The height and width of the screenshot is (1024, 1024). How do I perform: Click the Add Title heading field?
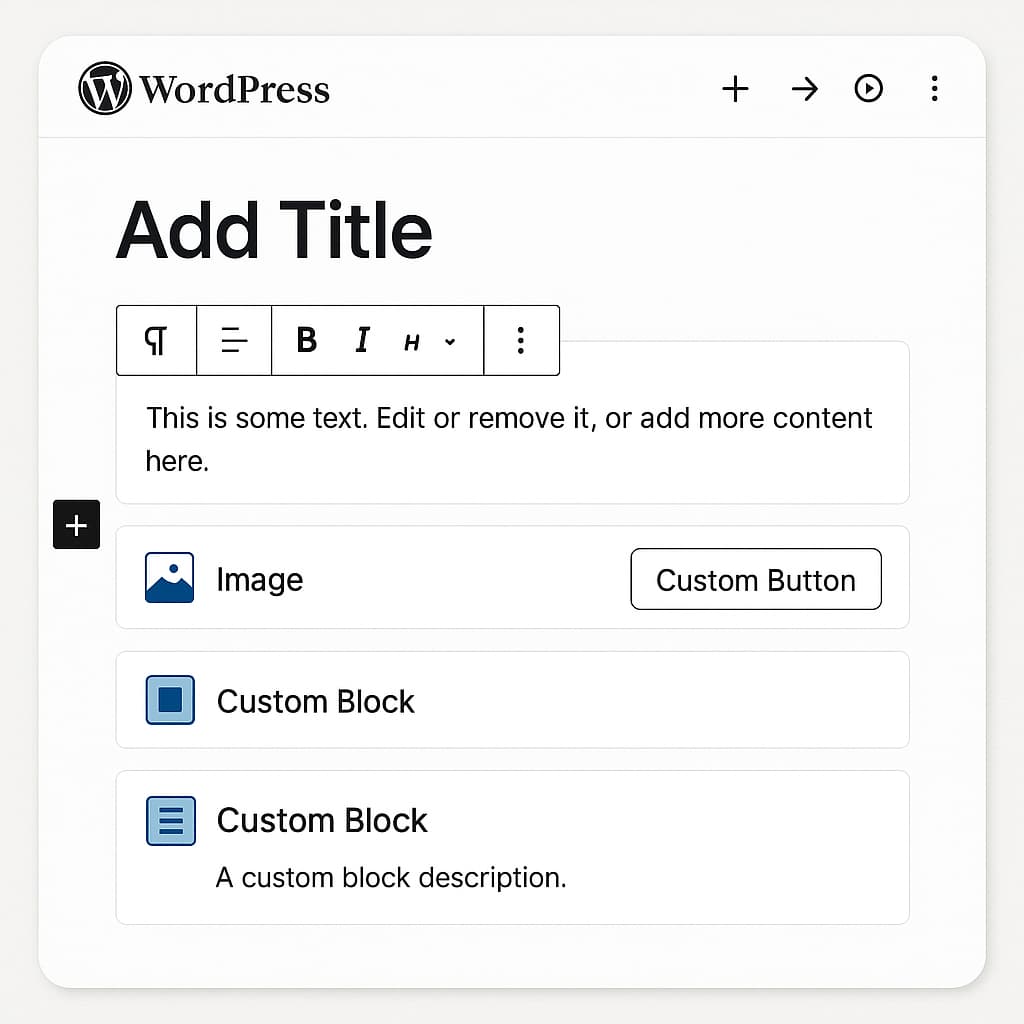click(274, 230)
